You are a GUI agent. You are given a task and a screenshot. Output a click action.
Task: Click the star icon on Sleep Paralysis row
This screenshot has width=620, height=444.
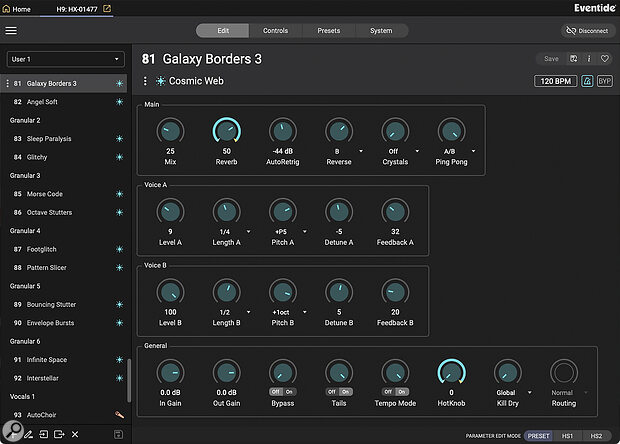tap(119, 139)
